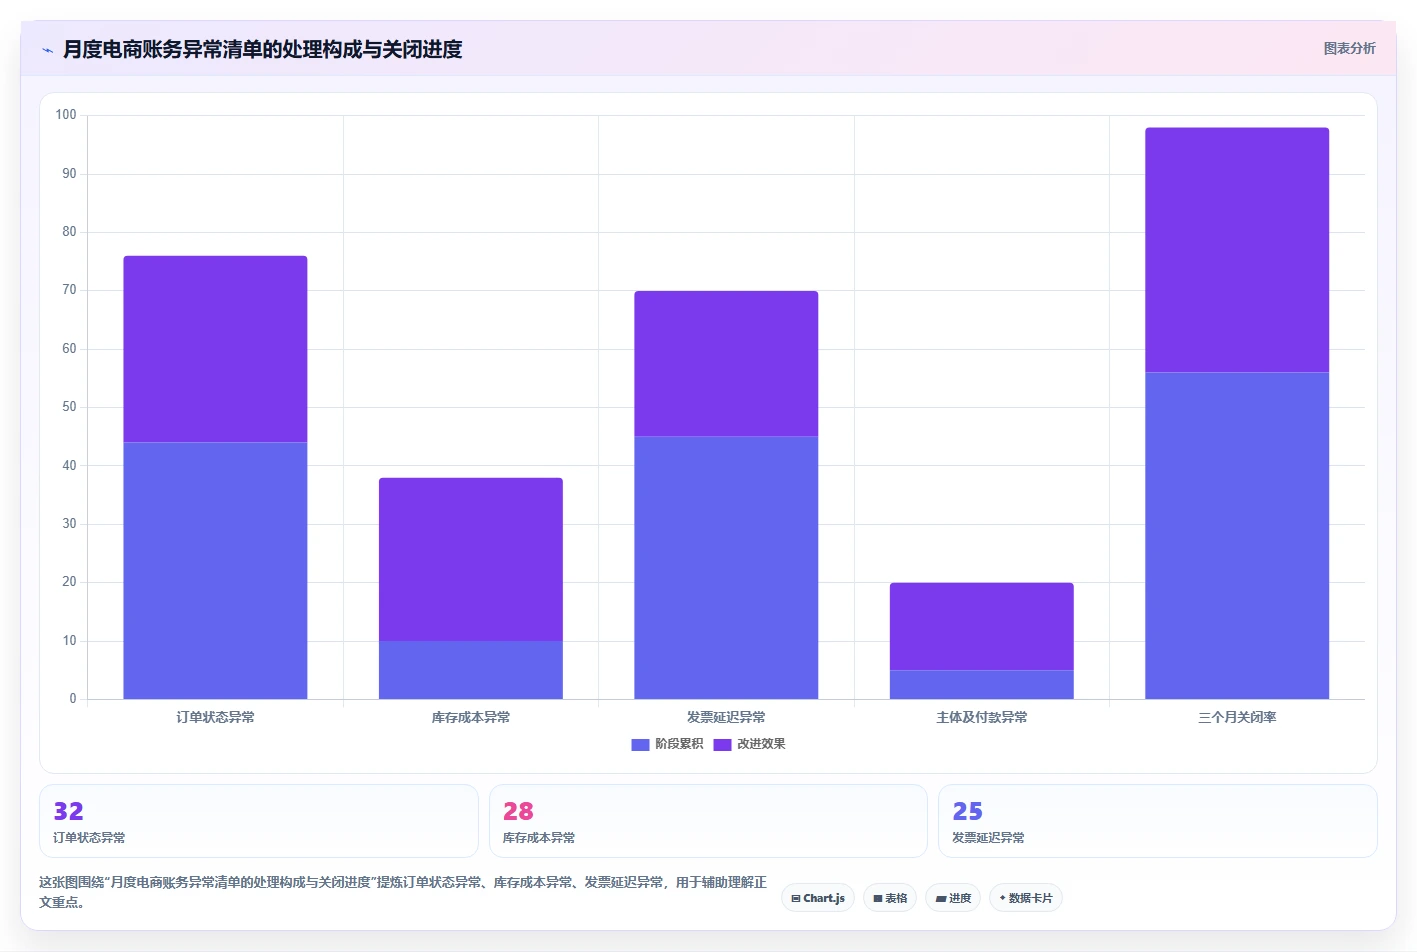Click the 订单状态异常 x-axis label
This screenshot has height=952, width=1417.
click(x=215, y=717)
